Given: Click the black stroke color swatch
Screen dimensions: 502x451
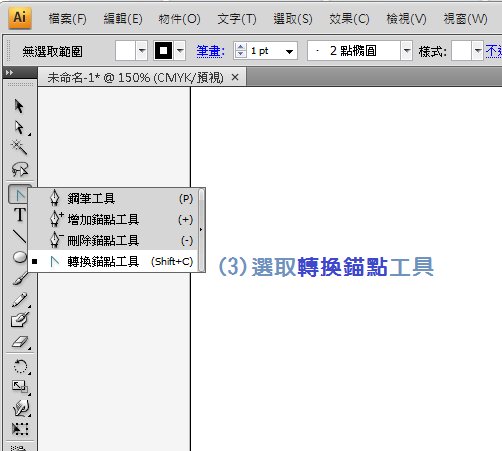Looking at the screenshot, I should (163, 51).
